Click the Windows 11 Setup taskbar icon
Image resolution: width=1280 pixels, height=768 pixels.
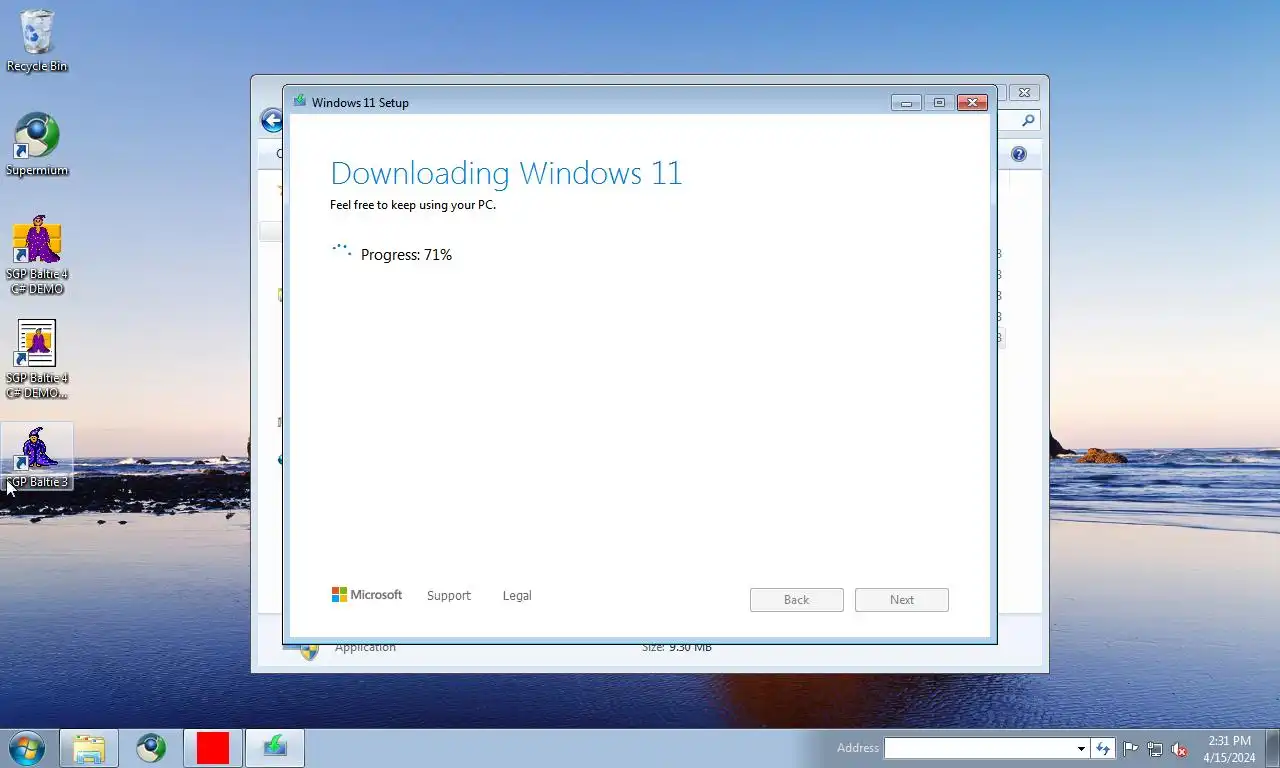tap(275, 748)
